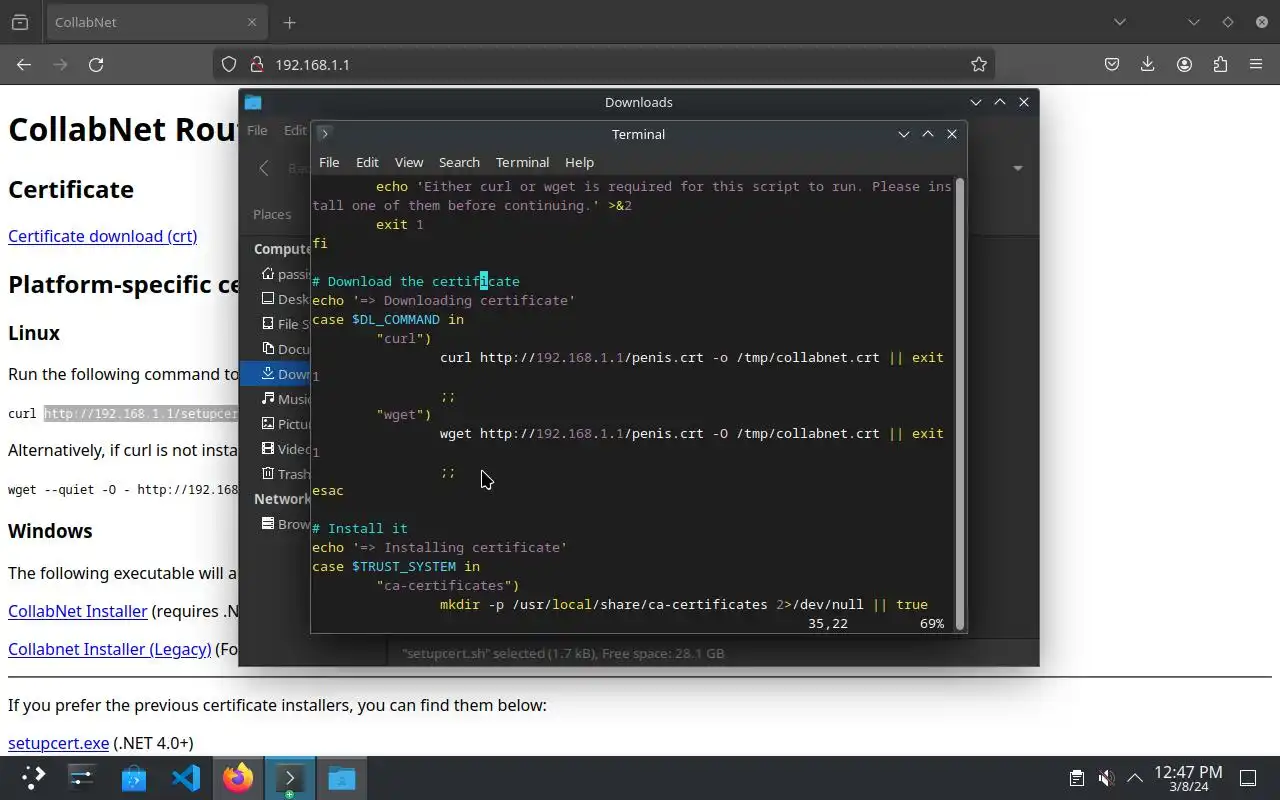The width and height of the screenshot is (1280, 800).
Task: Open the KDE application launcher
Action: (33, 778)
